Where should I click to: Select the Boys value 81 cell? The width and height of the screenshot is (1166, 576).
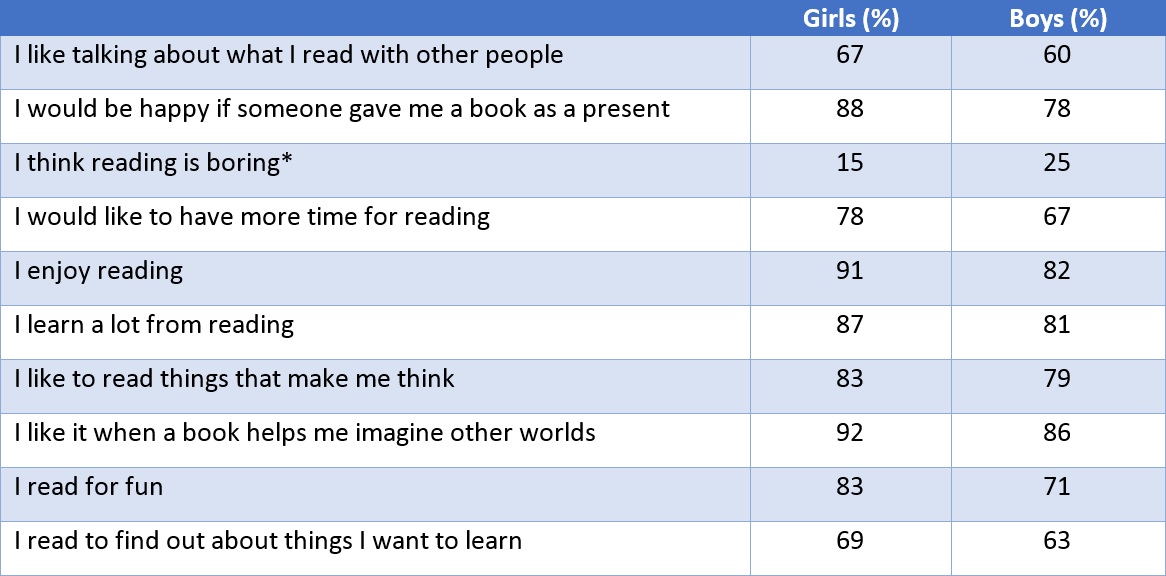click(1058, 331)
